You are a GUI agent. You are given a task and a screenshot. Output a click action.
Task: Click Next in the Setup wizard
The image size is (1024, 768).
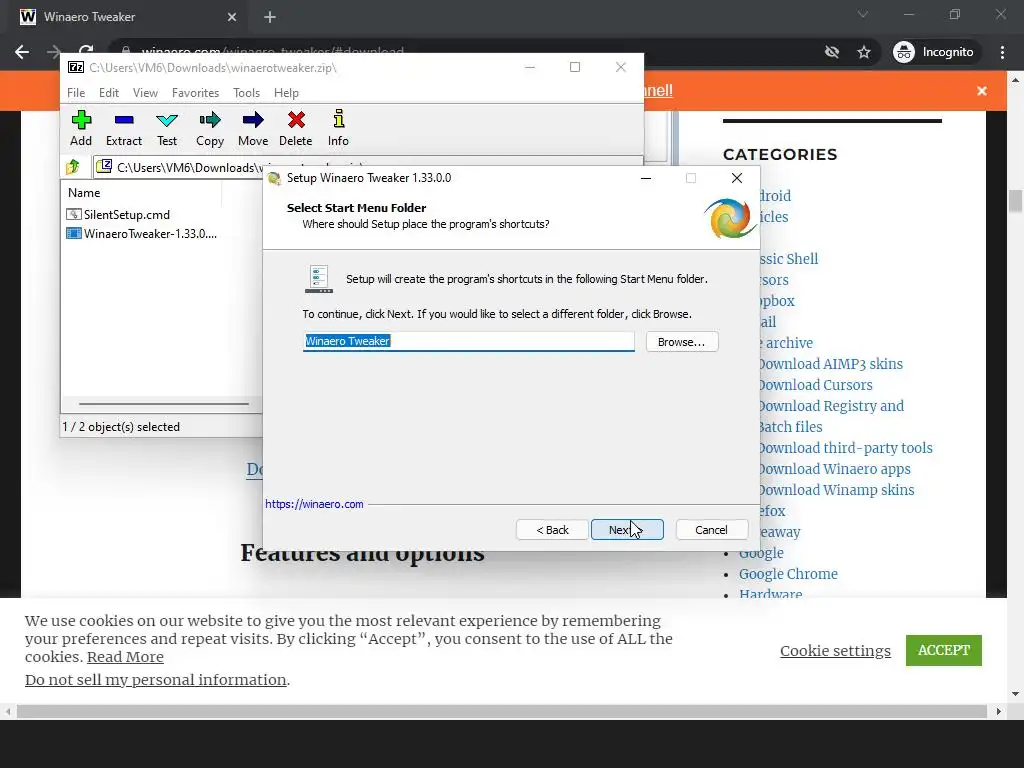627,530
